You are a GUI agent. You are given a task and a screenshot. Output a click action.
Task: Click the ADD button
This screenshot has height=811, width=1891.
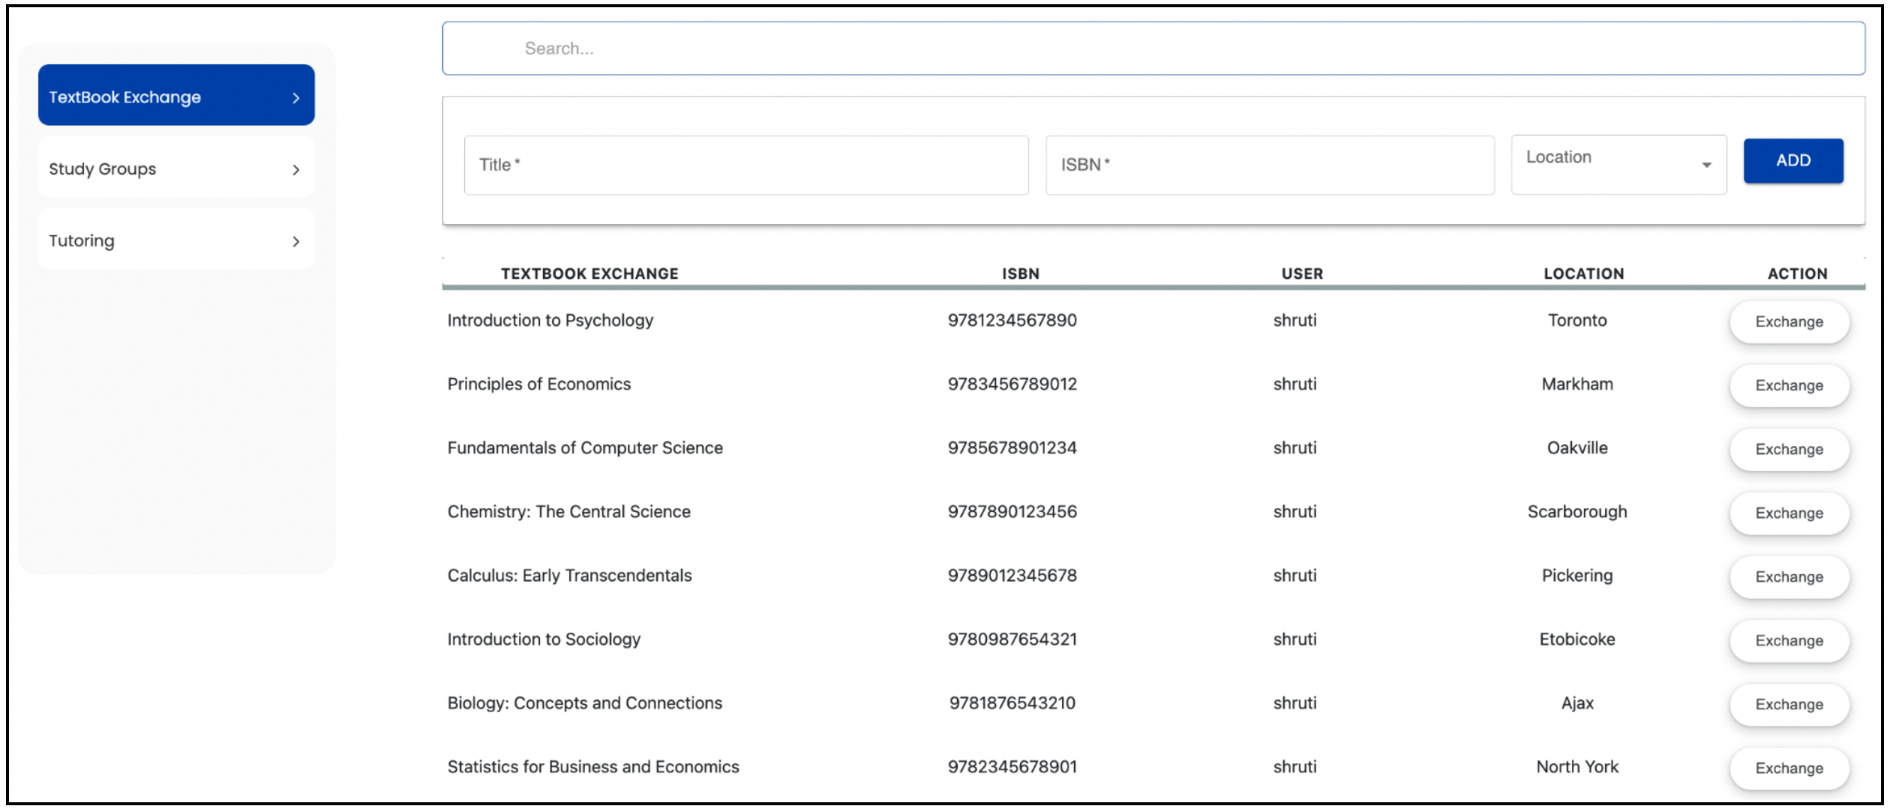[1793, 161]
